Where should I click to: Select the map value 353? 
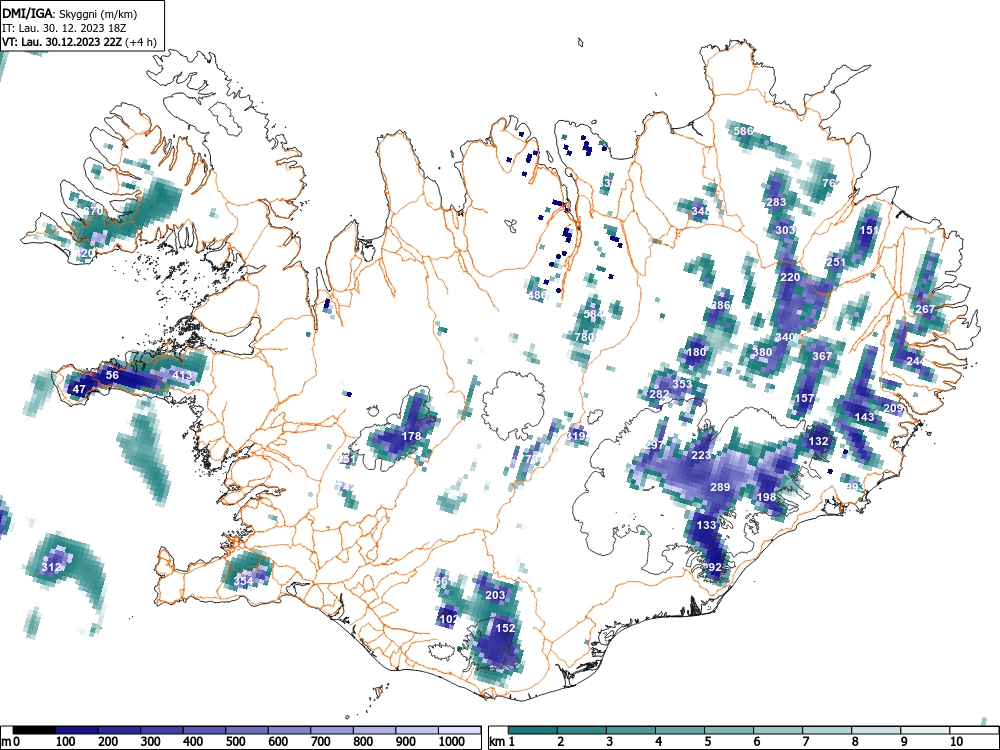(x=682, y=384)
